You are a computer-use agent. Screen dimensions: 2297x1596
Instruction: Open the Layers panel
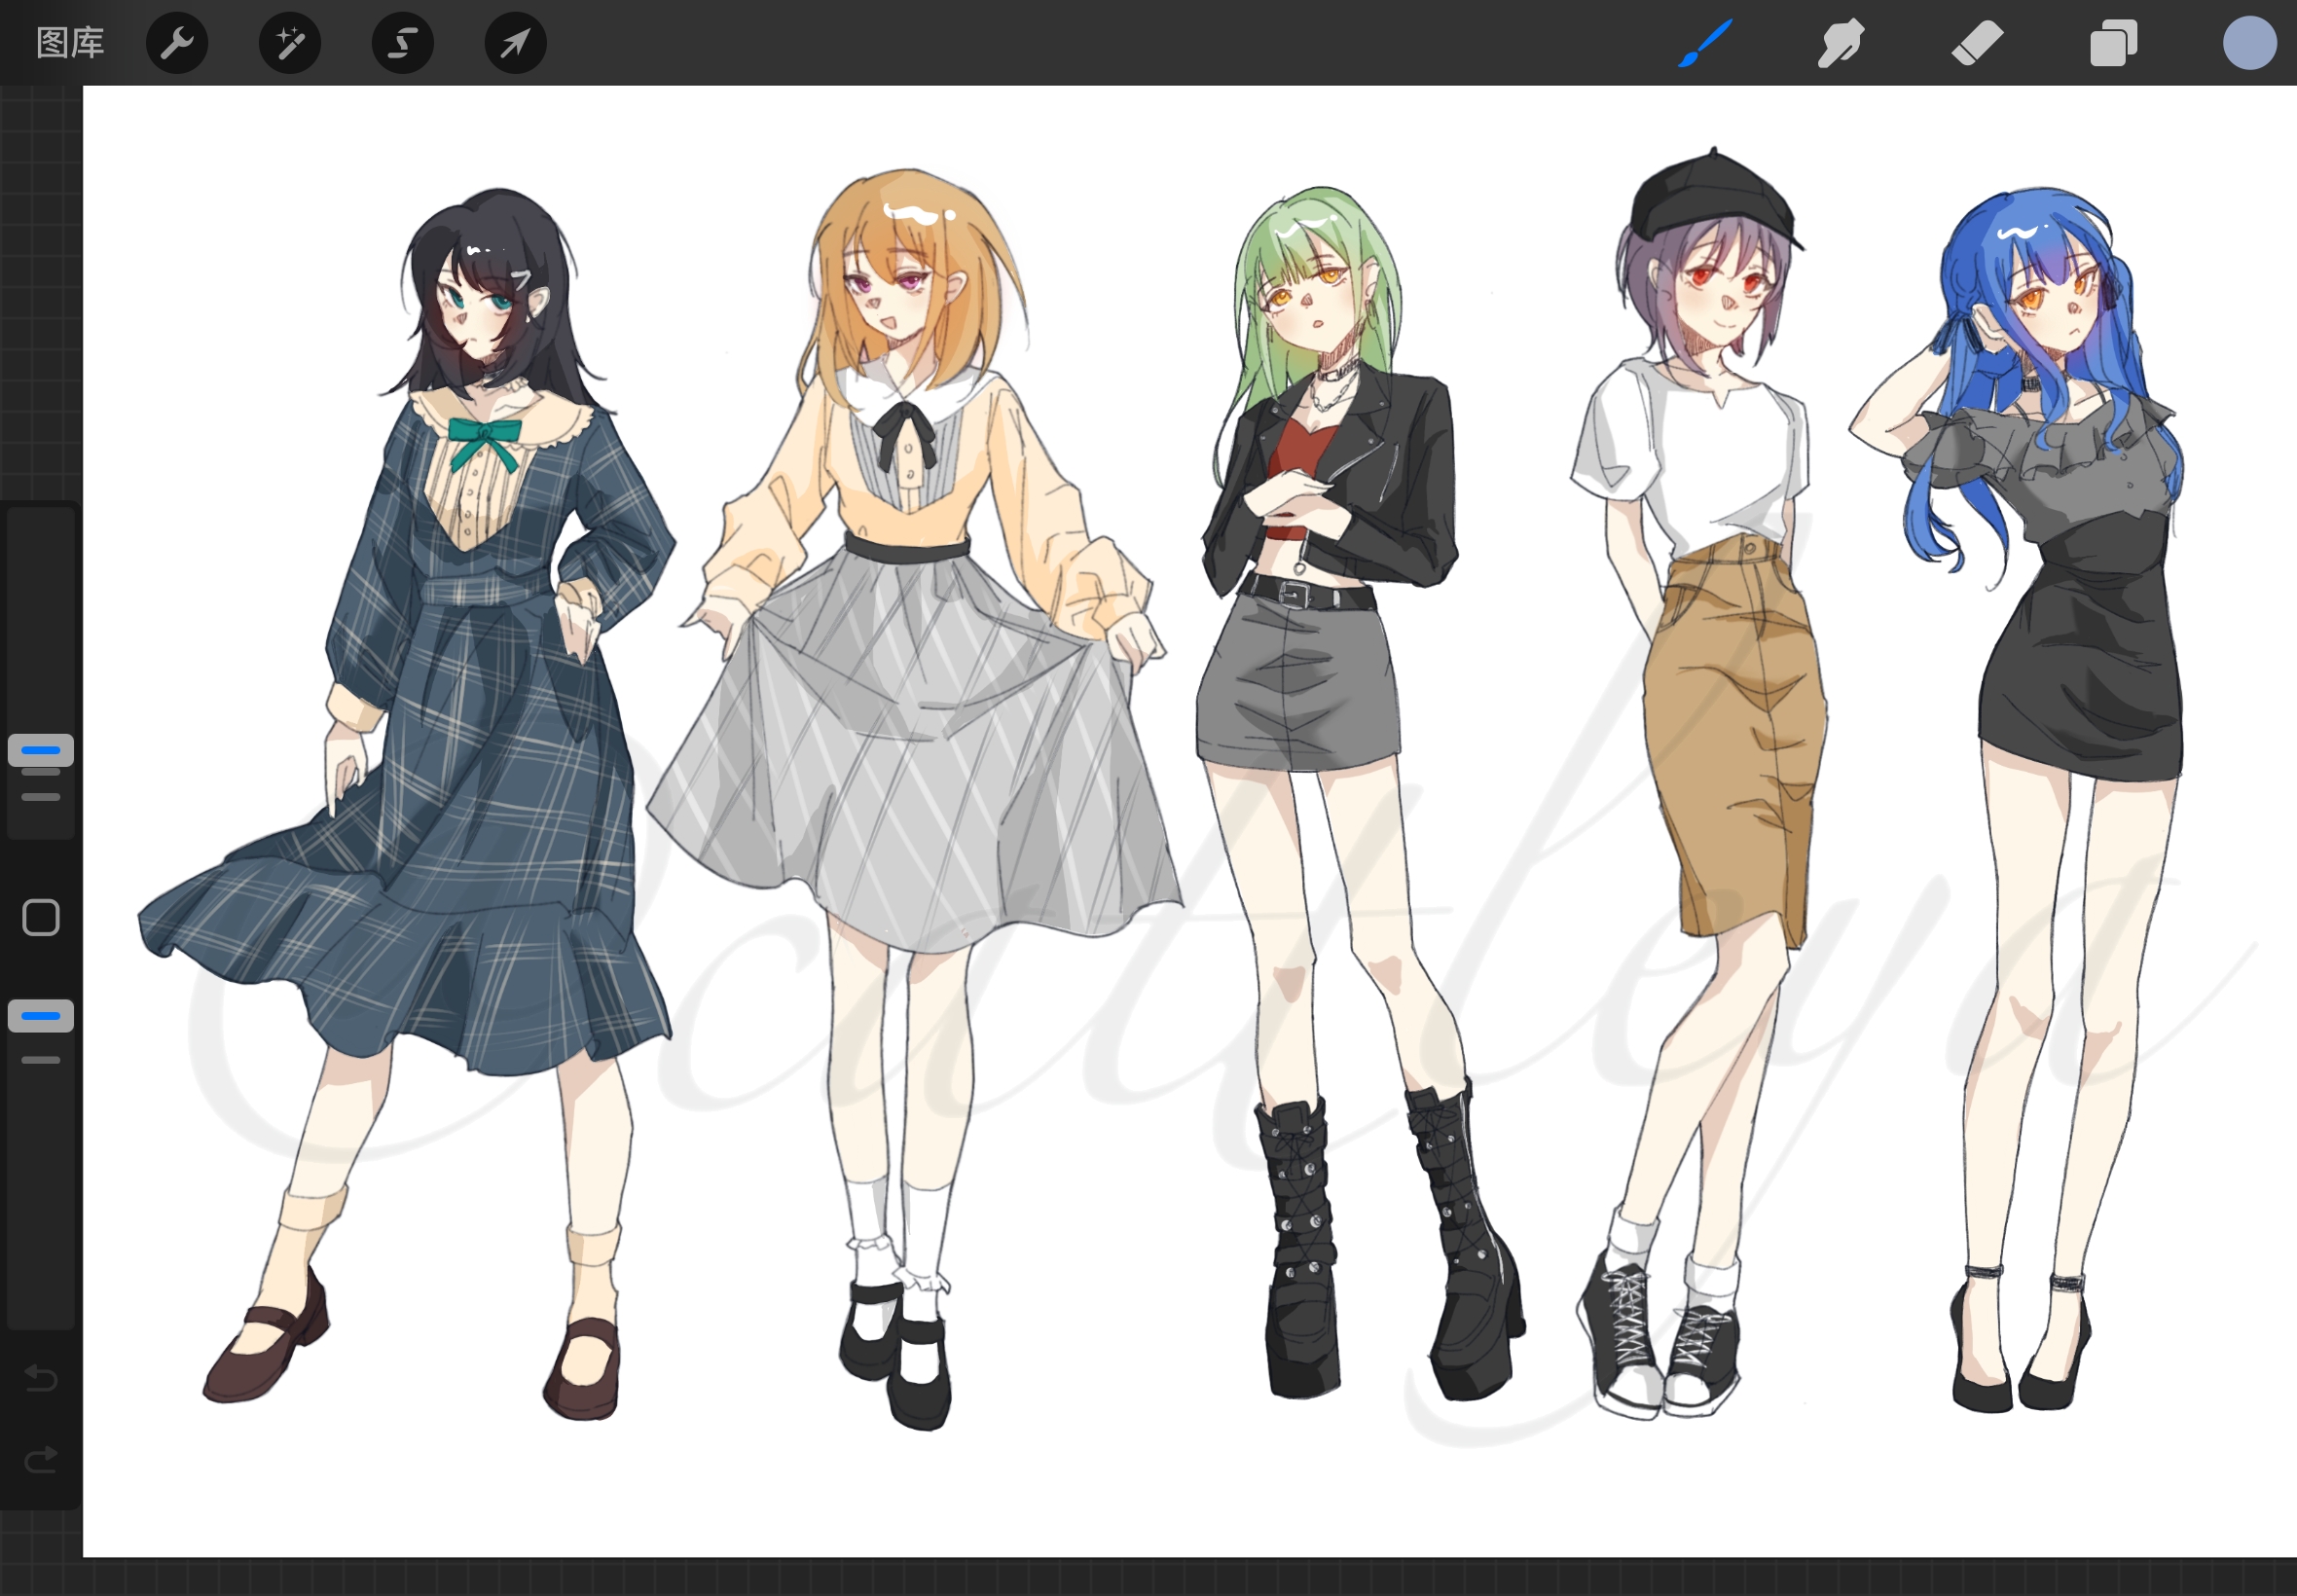click(2113, 43)
